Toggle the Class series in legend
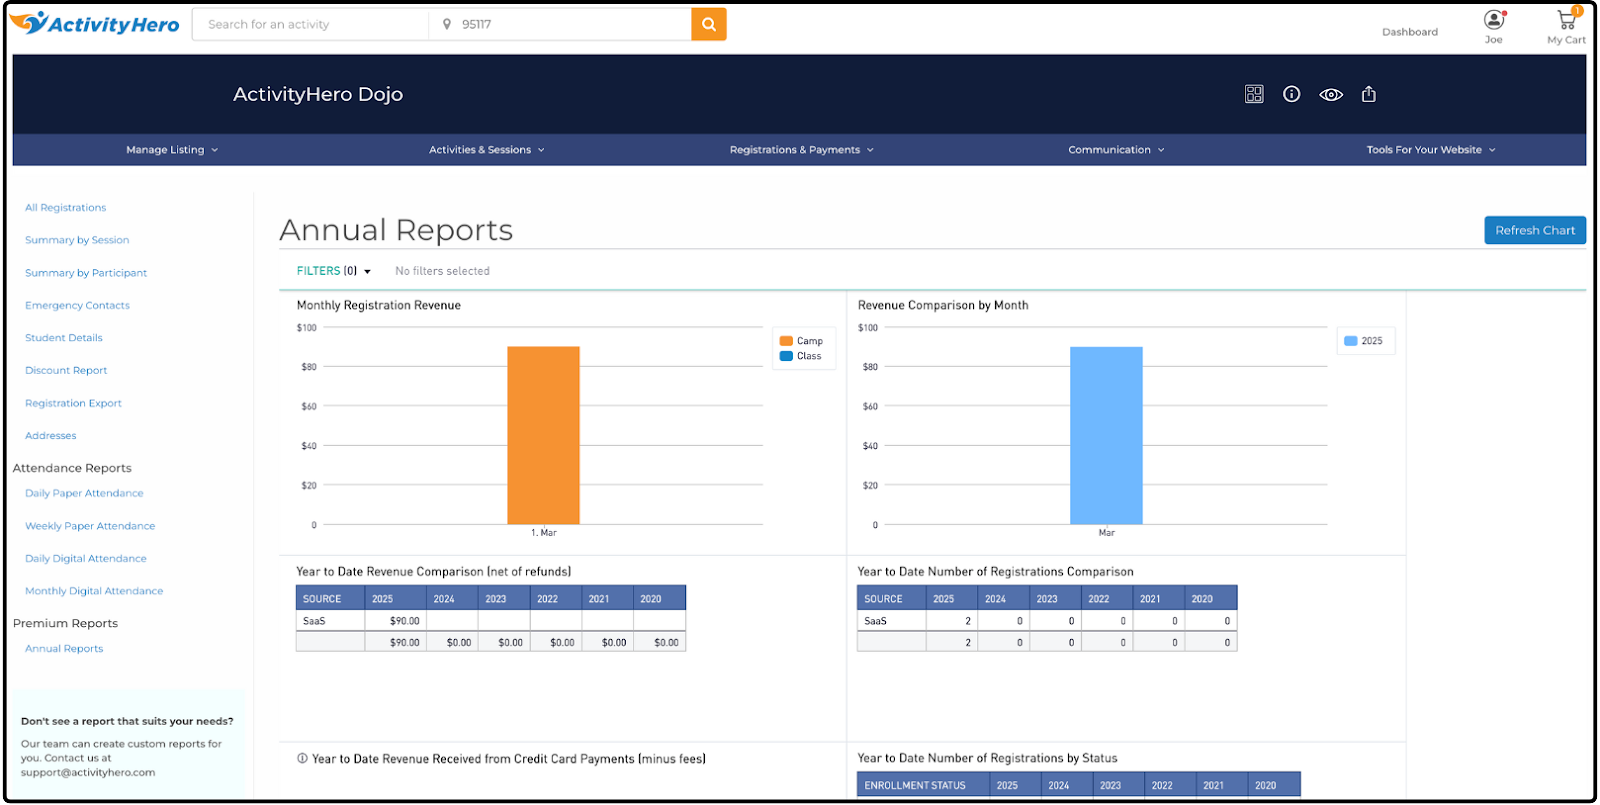Viewport: 1600px width, 805px height. [x=801, y=356]
